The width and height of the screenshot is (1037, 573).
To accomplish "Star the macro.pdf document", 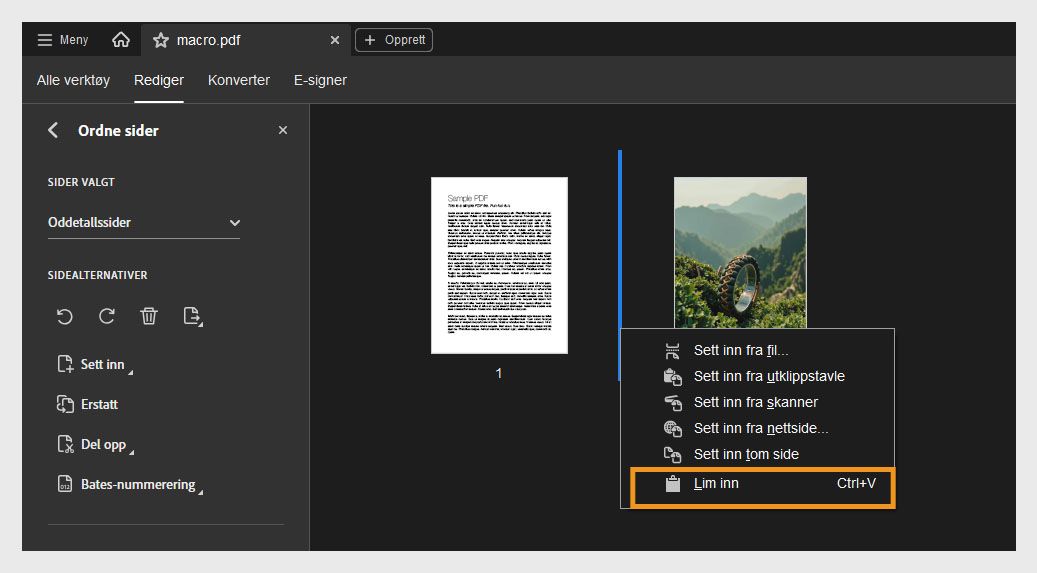I will point(161,40).
